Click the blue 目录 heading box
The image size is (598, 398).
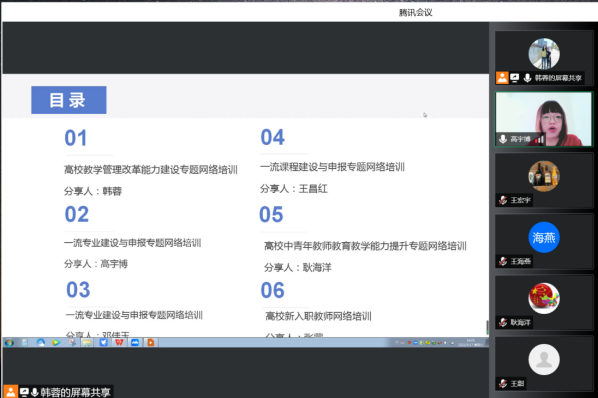[x=69, y=100]
